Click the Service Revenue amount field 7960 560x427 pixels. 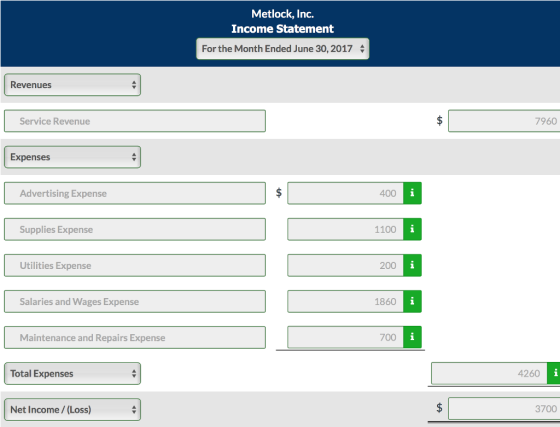click(504, 121)
